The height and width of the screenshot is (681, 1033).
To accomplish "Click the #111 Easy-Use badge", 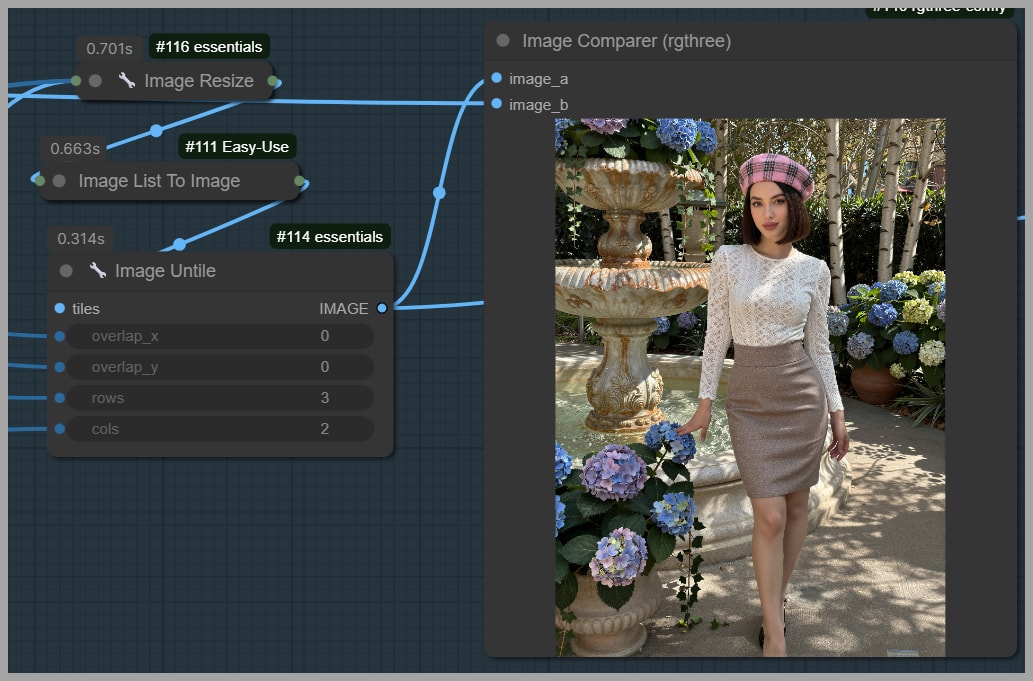I will [236, 147].
